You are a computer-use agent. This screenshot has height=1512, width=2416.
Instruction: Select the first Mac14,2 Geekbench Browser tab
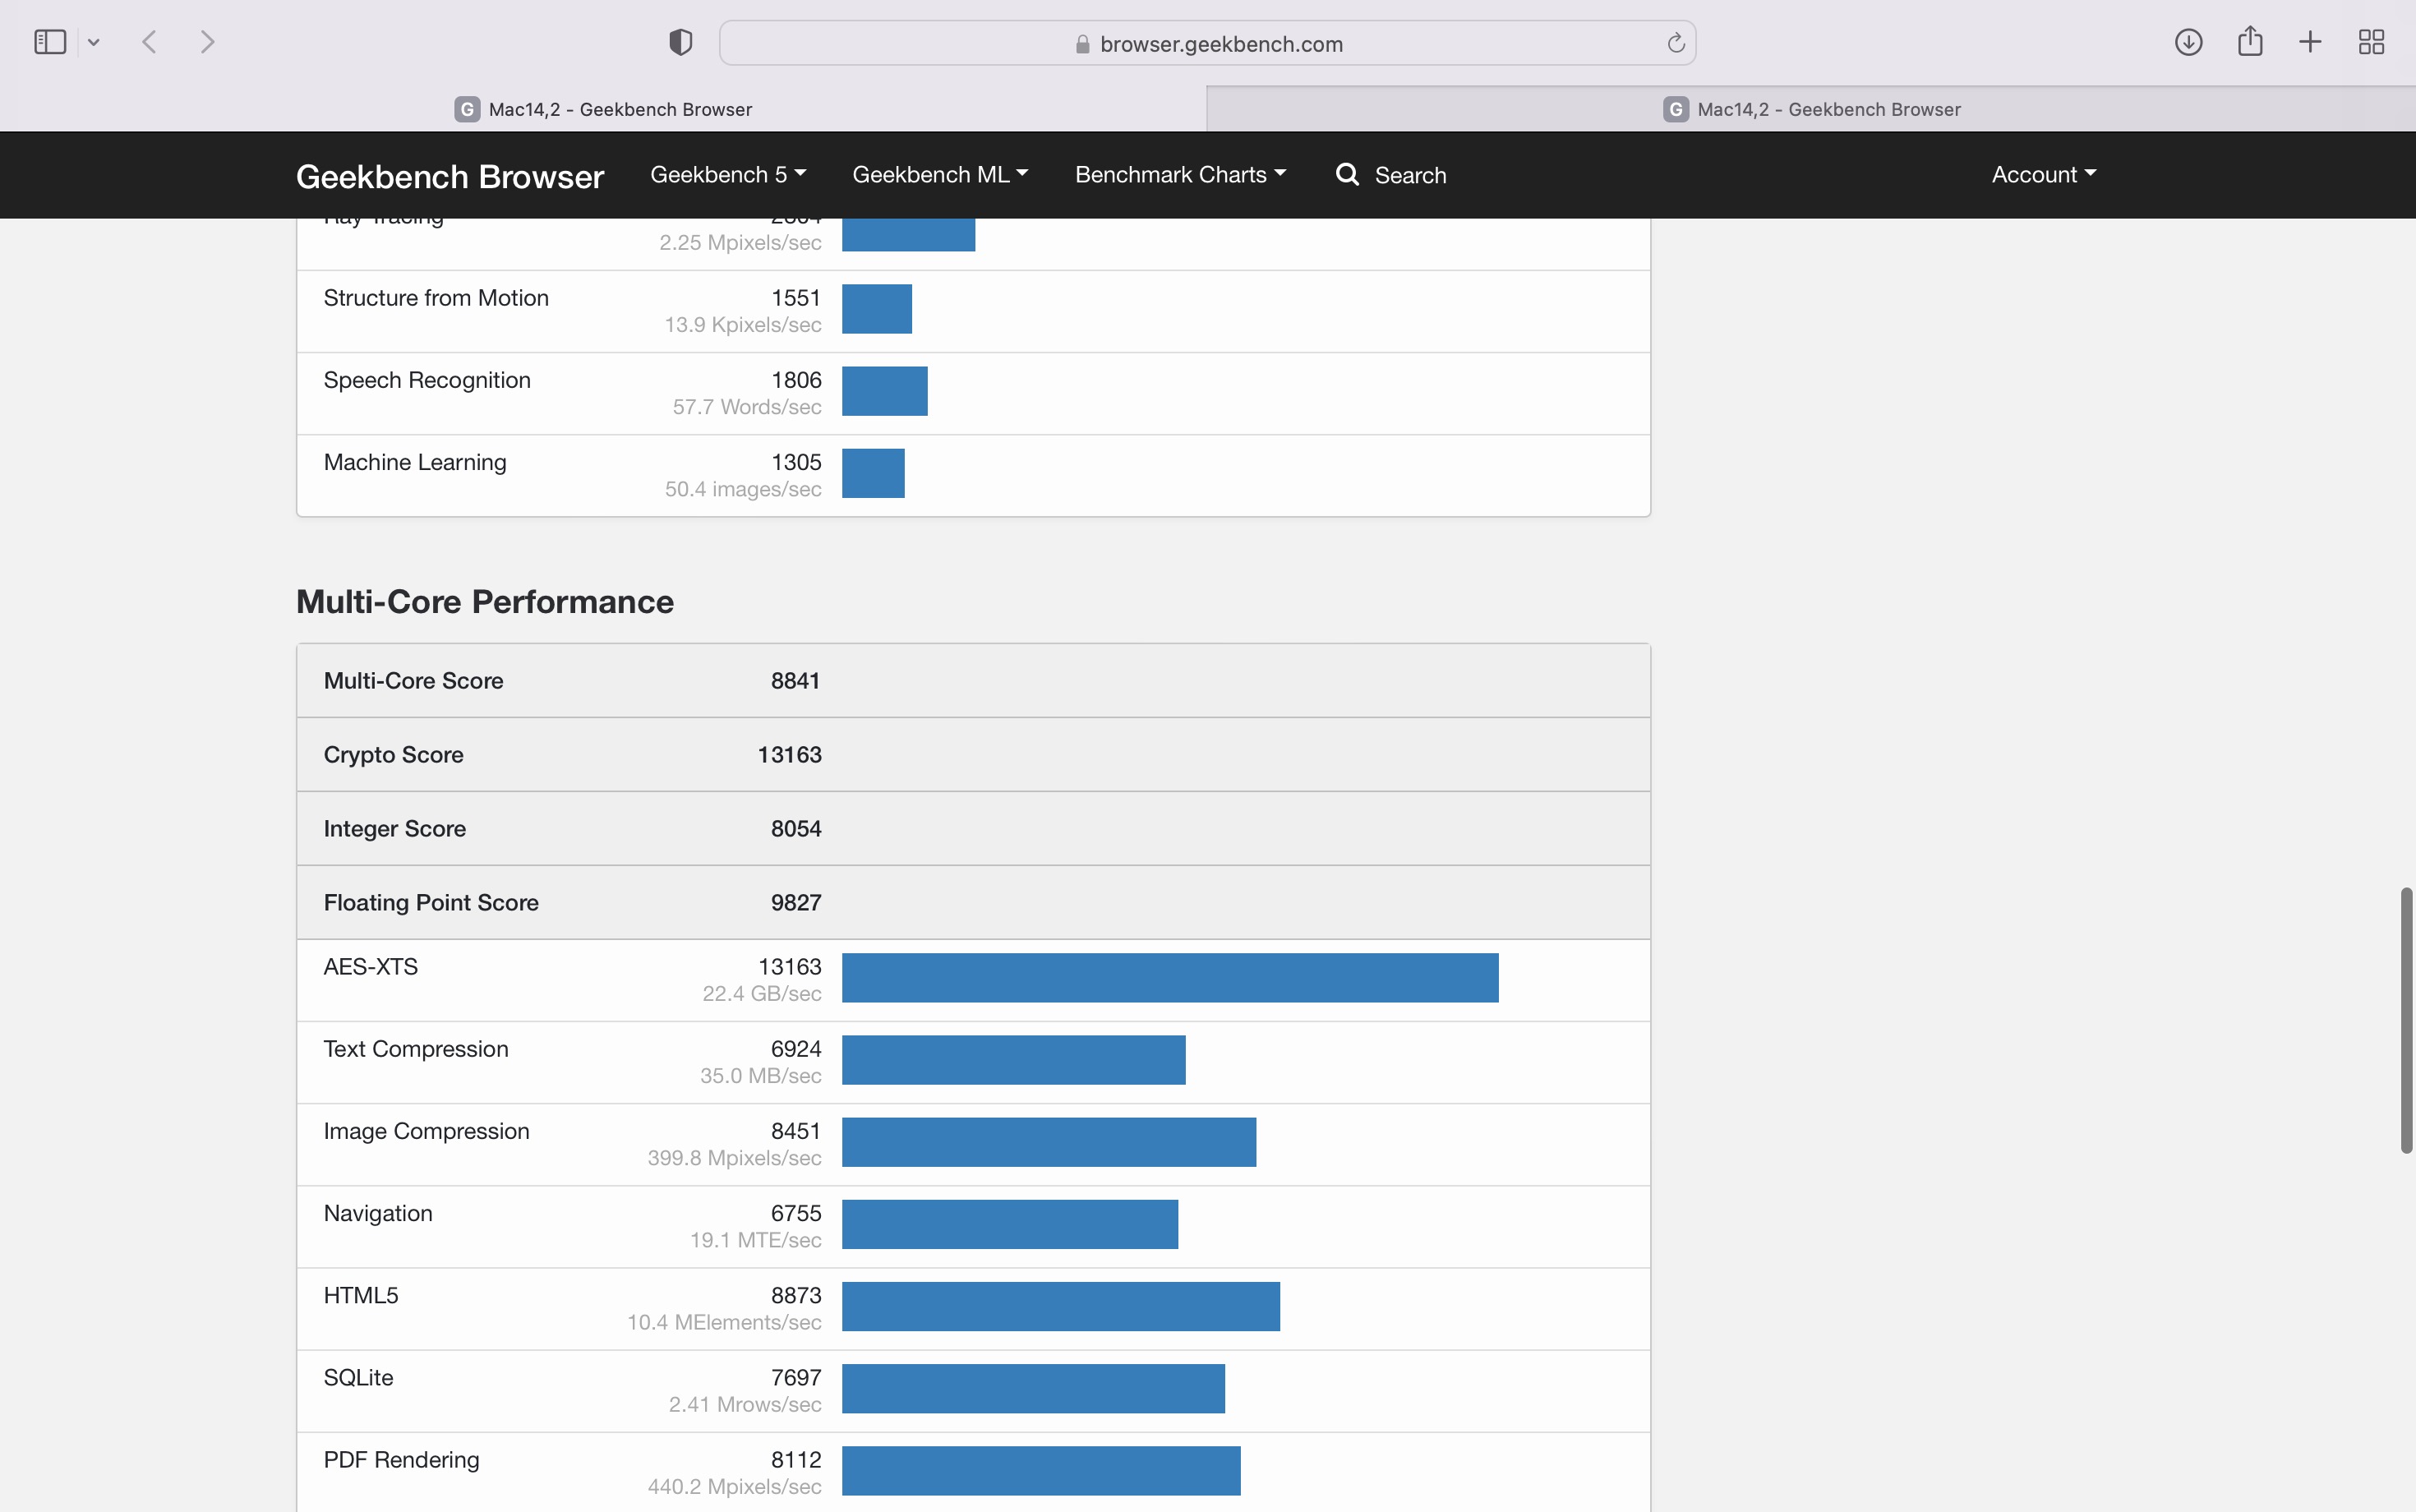[603, 109]
